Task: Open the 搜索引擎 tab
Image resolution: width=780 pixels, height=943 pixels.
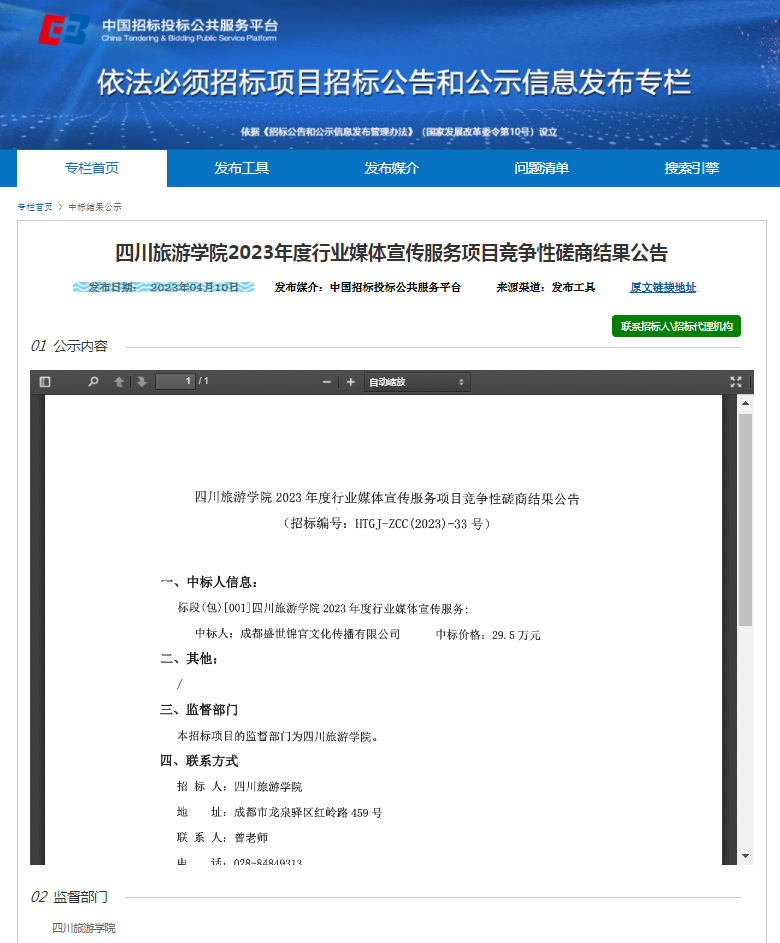Action: (x=692, y=168)
